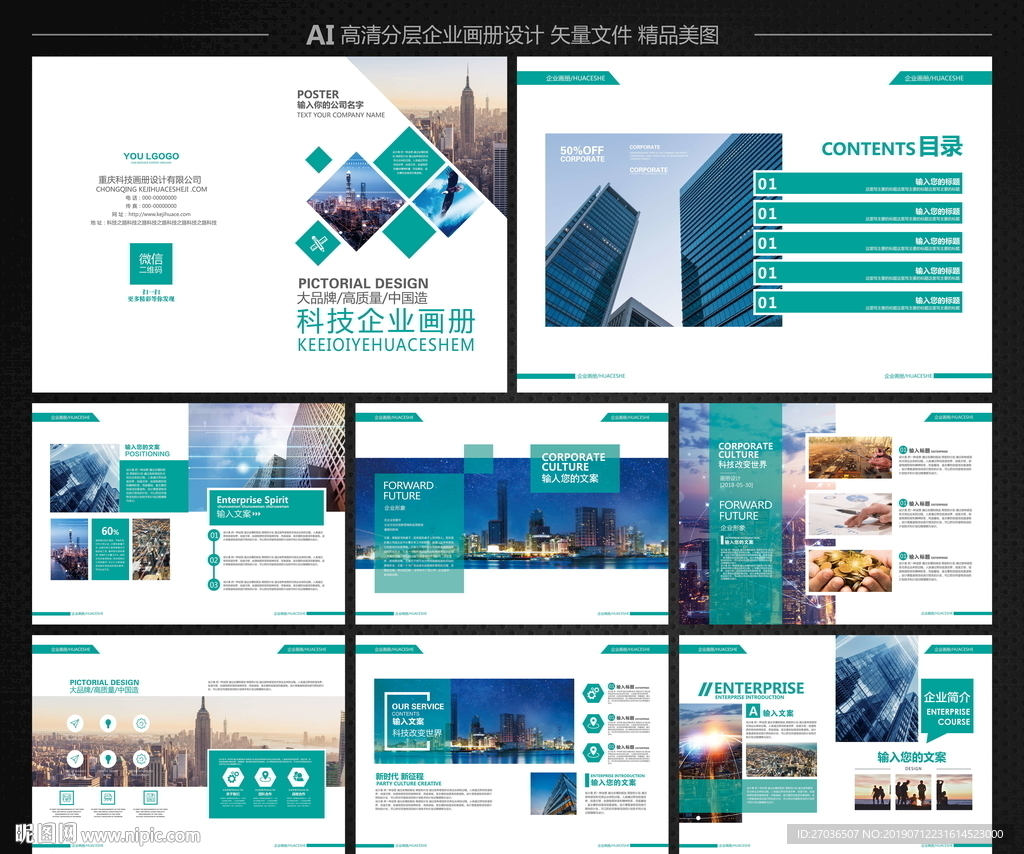
Task: Click the A 输入文案 label
Action: tap(771, 712)
